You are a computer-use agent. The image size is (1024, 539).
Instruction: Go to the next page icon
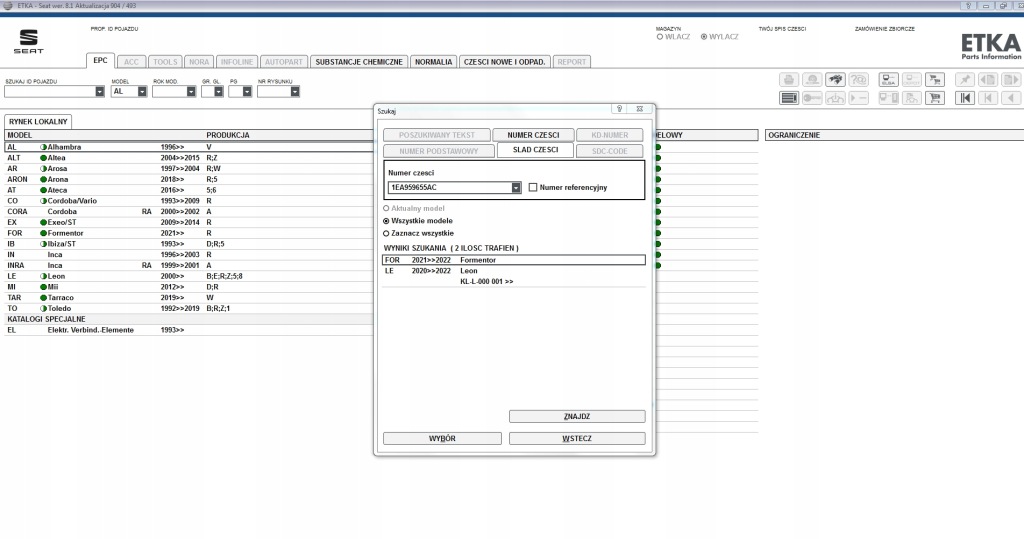click(1011, 80)
